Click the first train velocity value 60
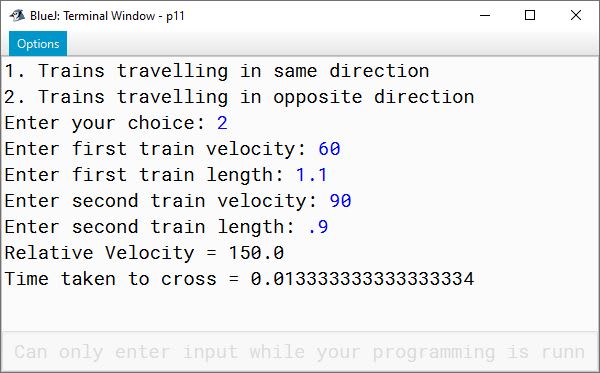Viewport: 600px width, 373px height. coord(329,149)
